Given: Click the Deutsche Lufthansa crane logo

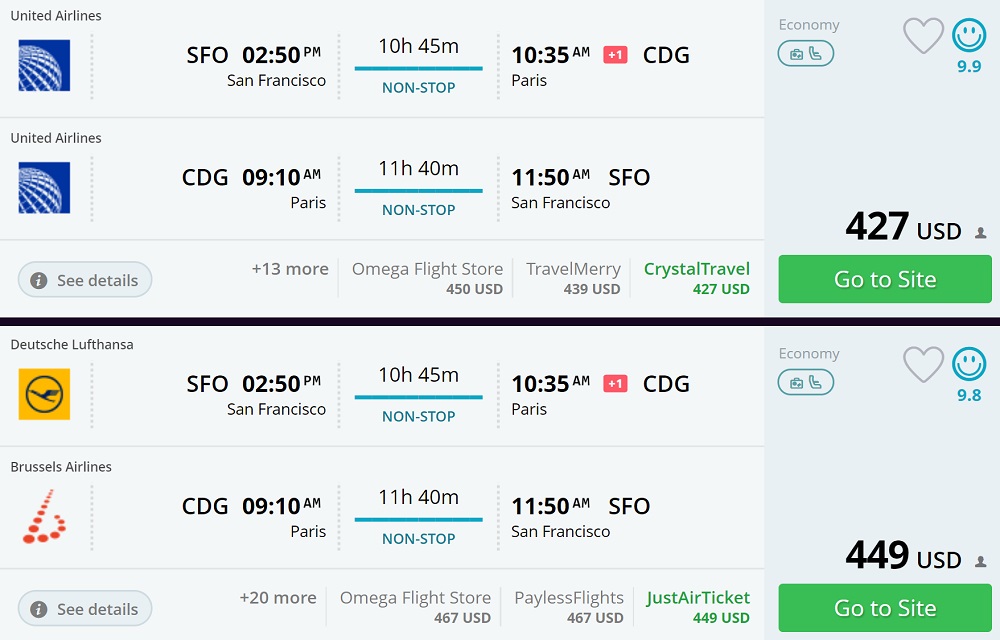Looking at the screenshot, I should 44,394.
